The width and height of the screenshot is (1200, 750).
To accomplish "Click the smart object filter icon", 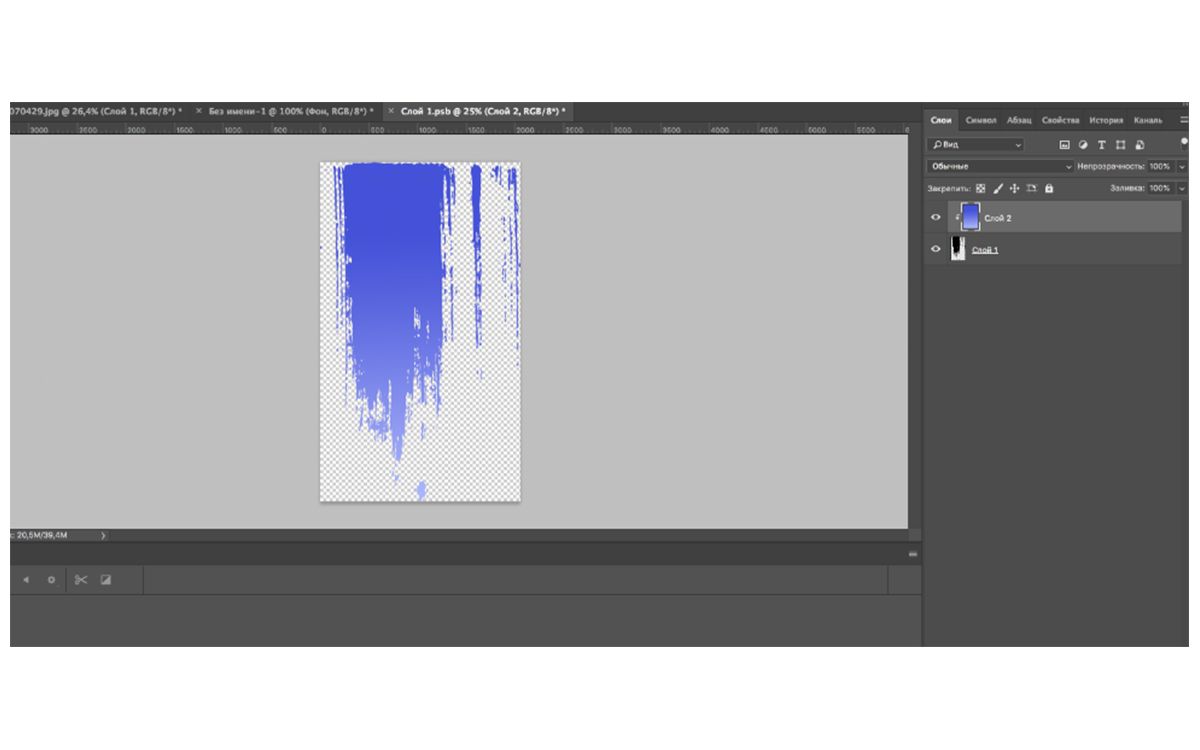I will [1140, 145].
